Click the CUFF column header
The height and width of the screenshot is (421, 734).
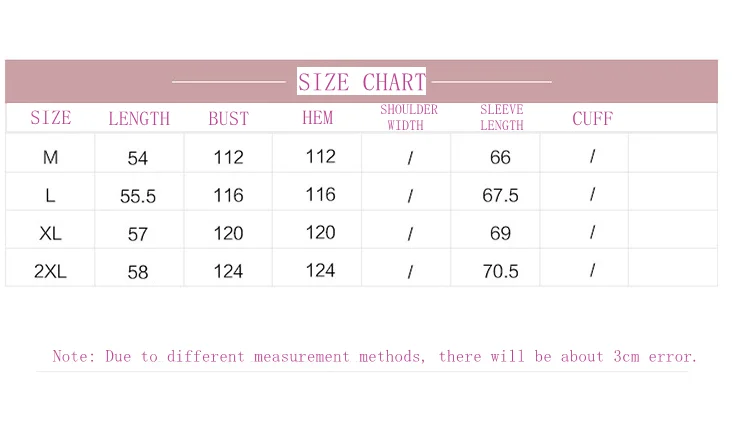tap(592, 118)
